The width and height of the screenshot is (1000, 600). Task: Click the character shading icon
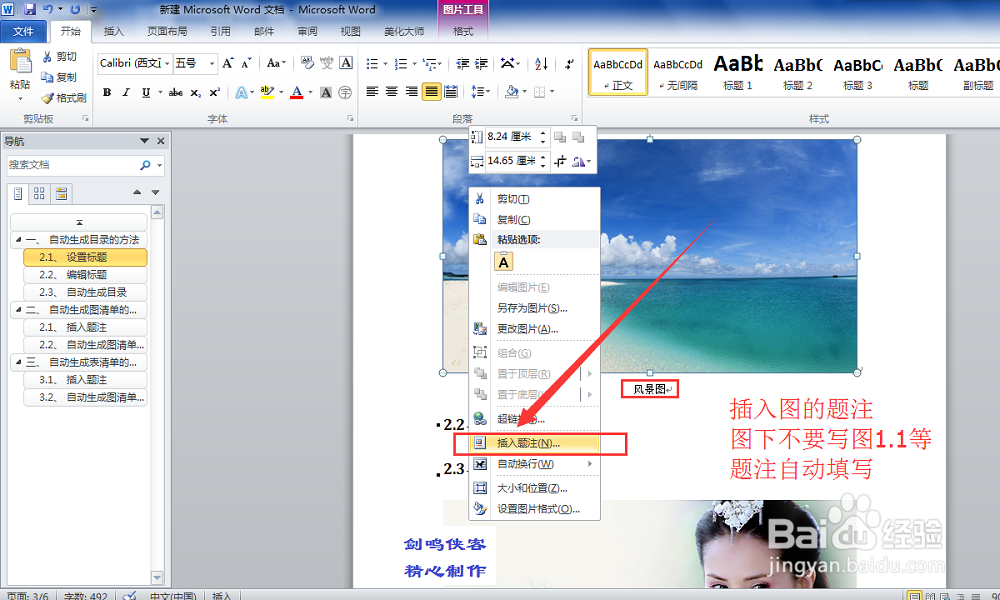[x=326, y=92]
